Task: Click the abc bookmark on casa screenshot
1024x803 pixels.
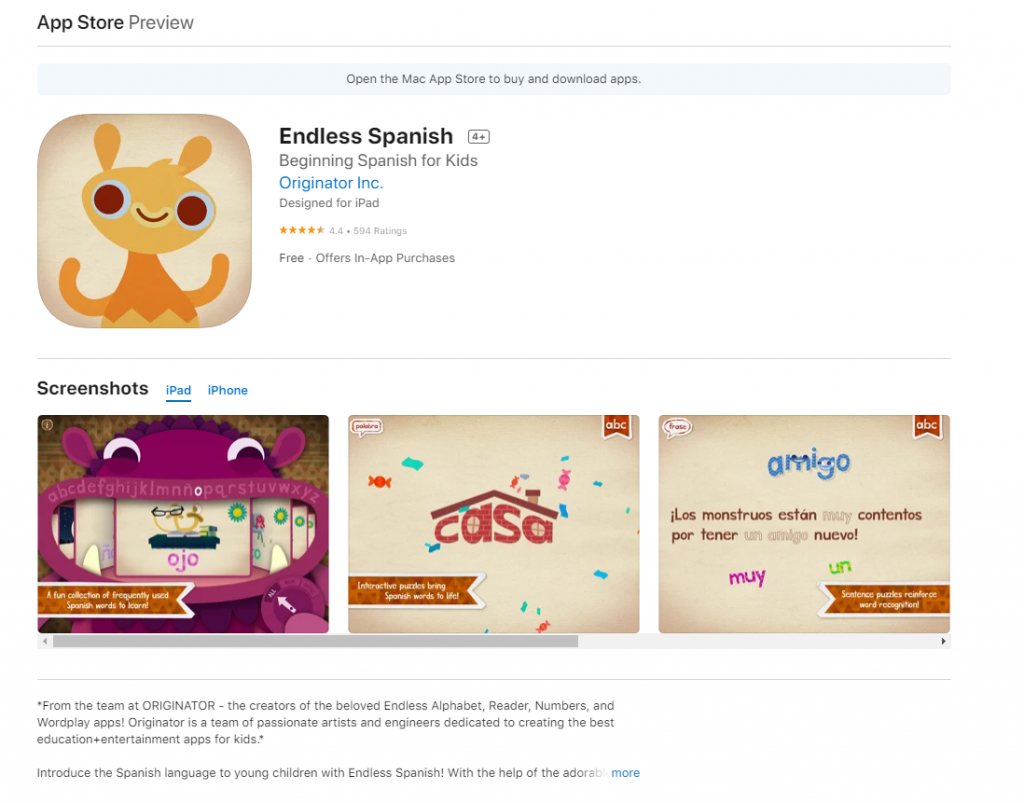Action: [x=616, y=426]
